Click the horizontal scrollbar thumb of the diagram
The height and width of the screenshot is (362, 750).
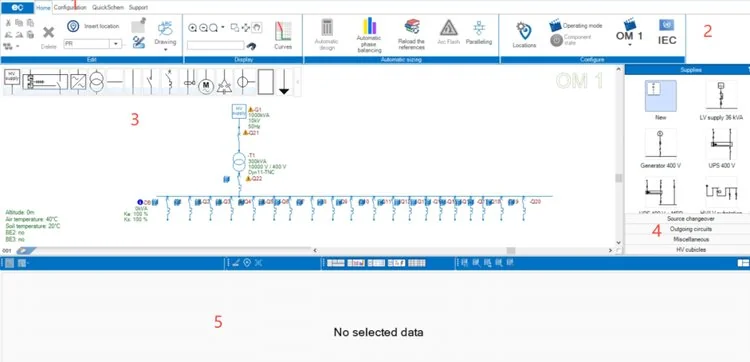[511, 251]
